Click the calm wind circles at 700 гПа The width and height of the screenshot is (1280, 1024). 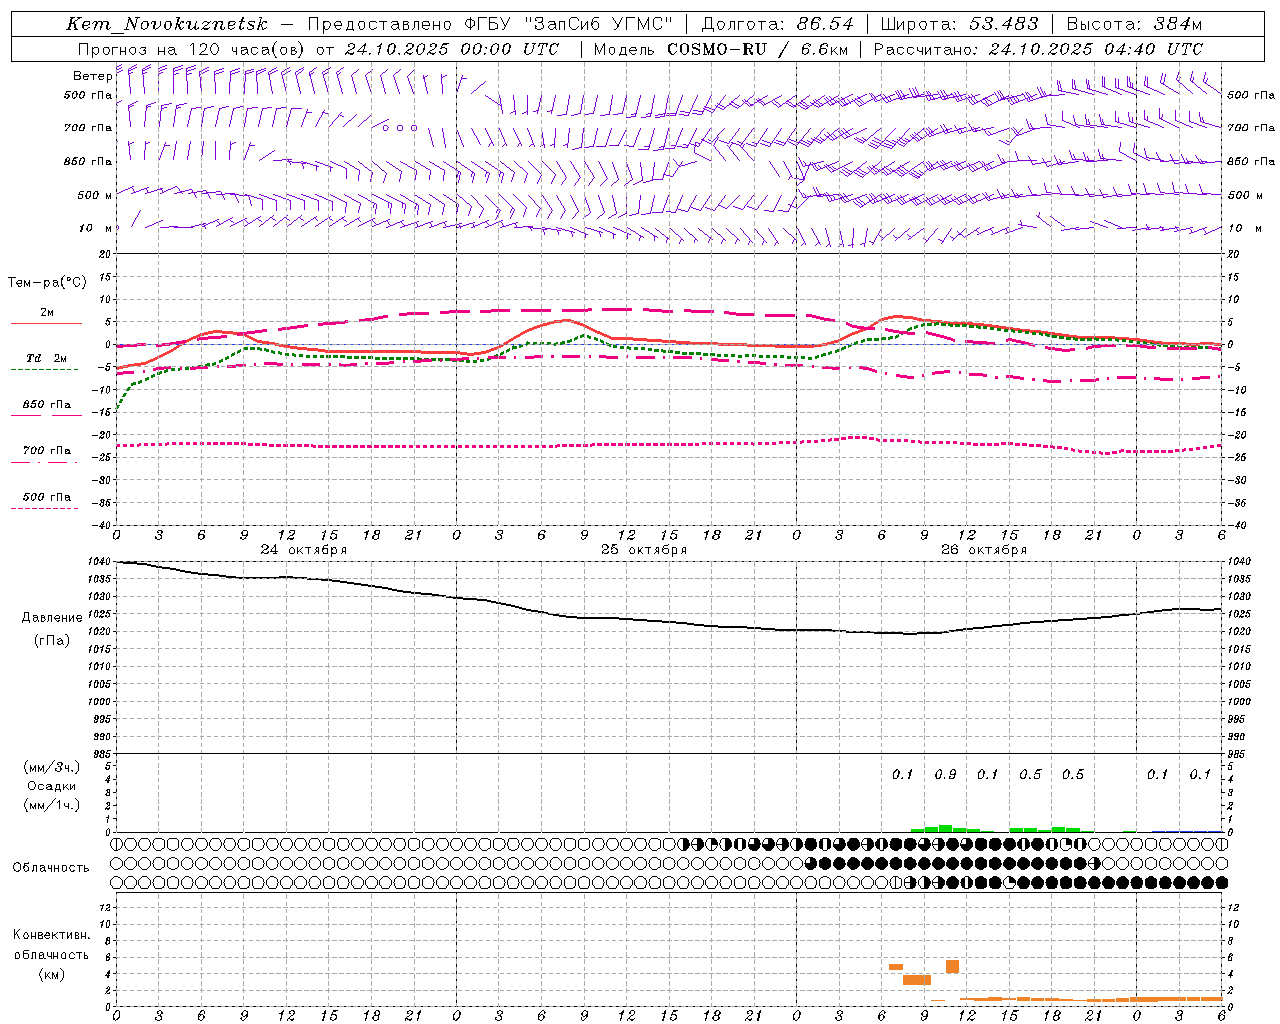pyautogui.click(x=400, y=128)
